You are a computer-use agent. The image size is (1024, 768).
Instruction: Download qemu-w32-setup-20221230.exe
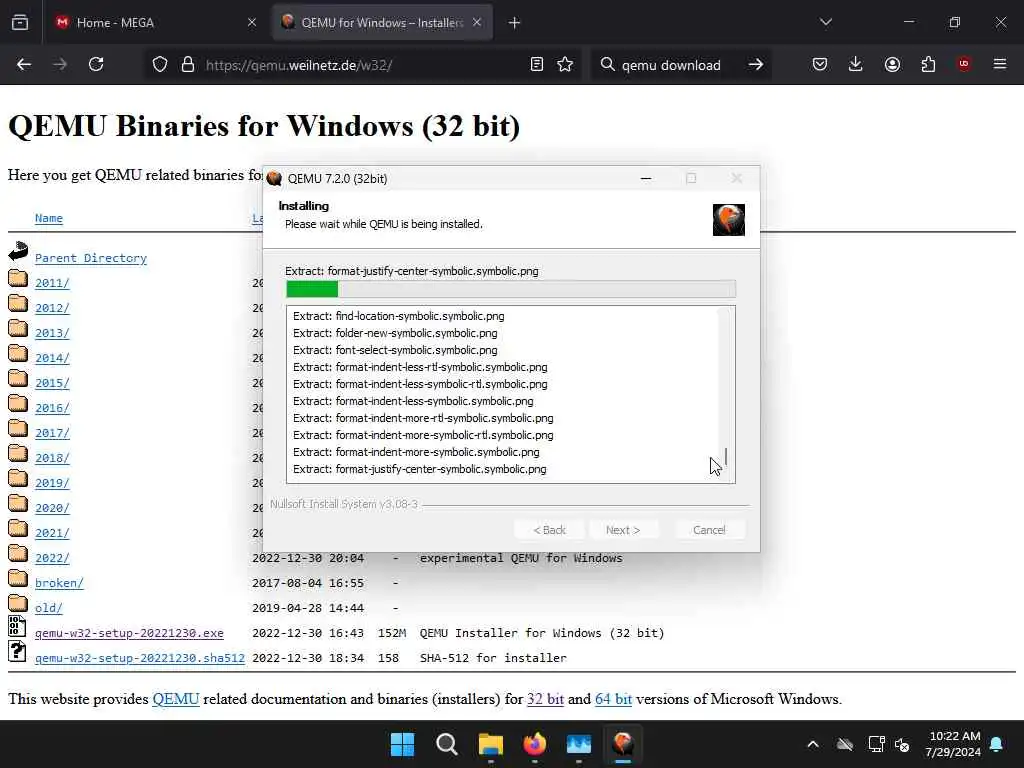(x=129, y=633)
